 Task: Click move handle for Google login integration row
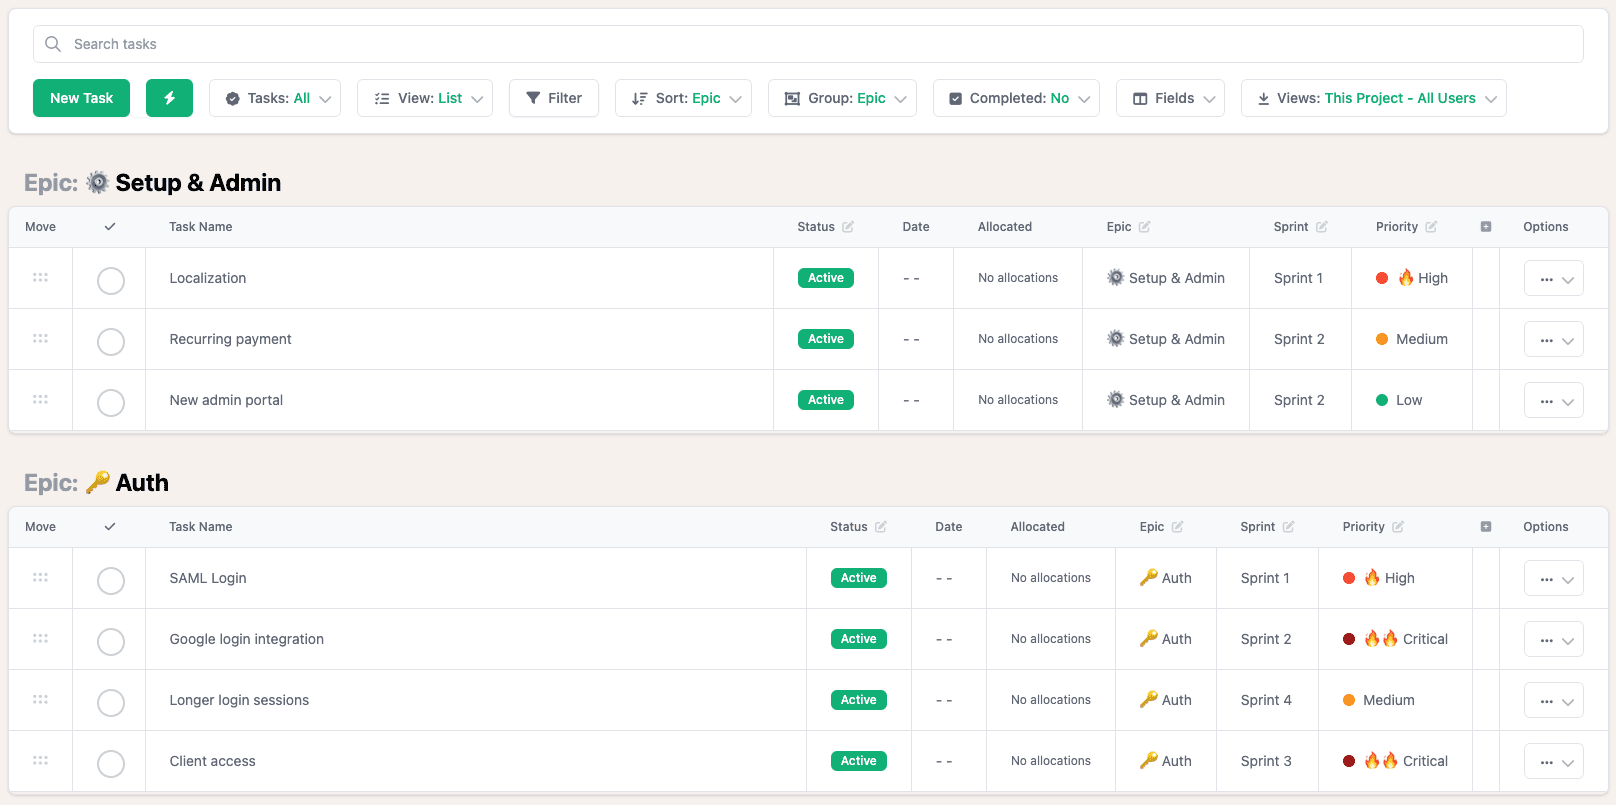click(x=40, y=638)
